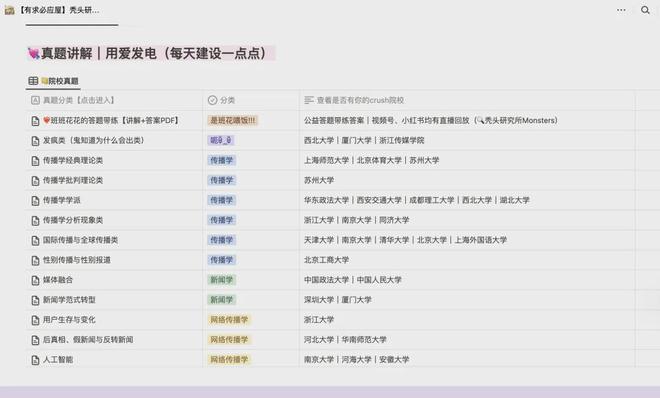
Task: Click page icon of 班班花花的答题带练 row
Action: click(35, 121)
